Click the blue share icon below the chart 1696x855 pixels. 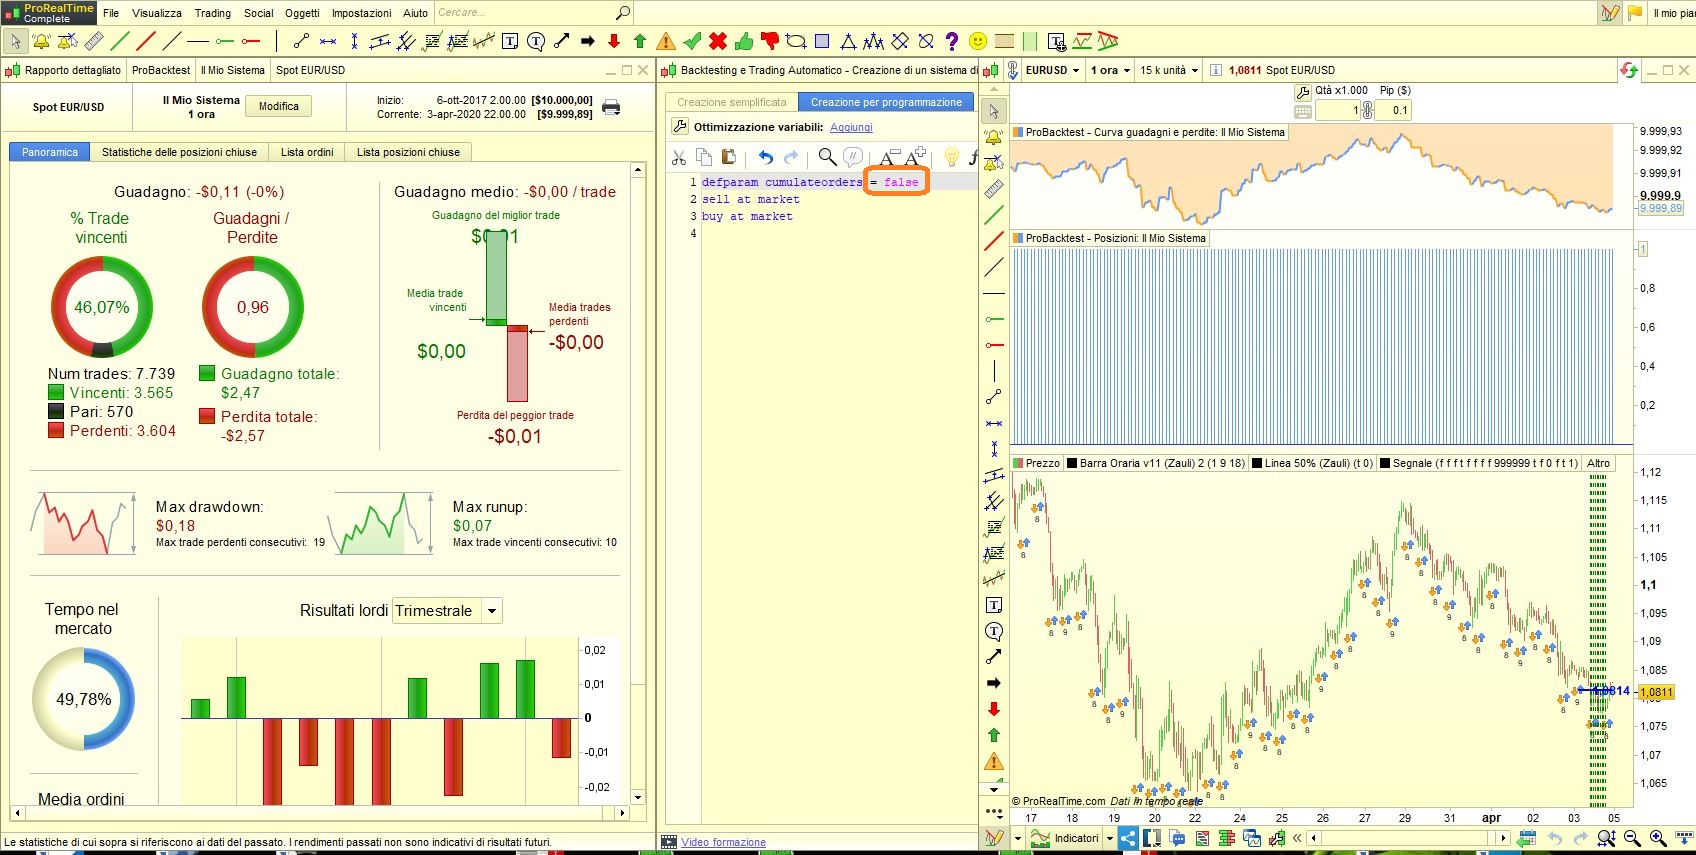tap(1128, 838)
